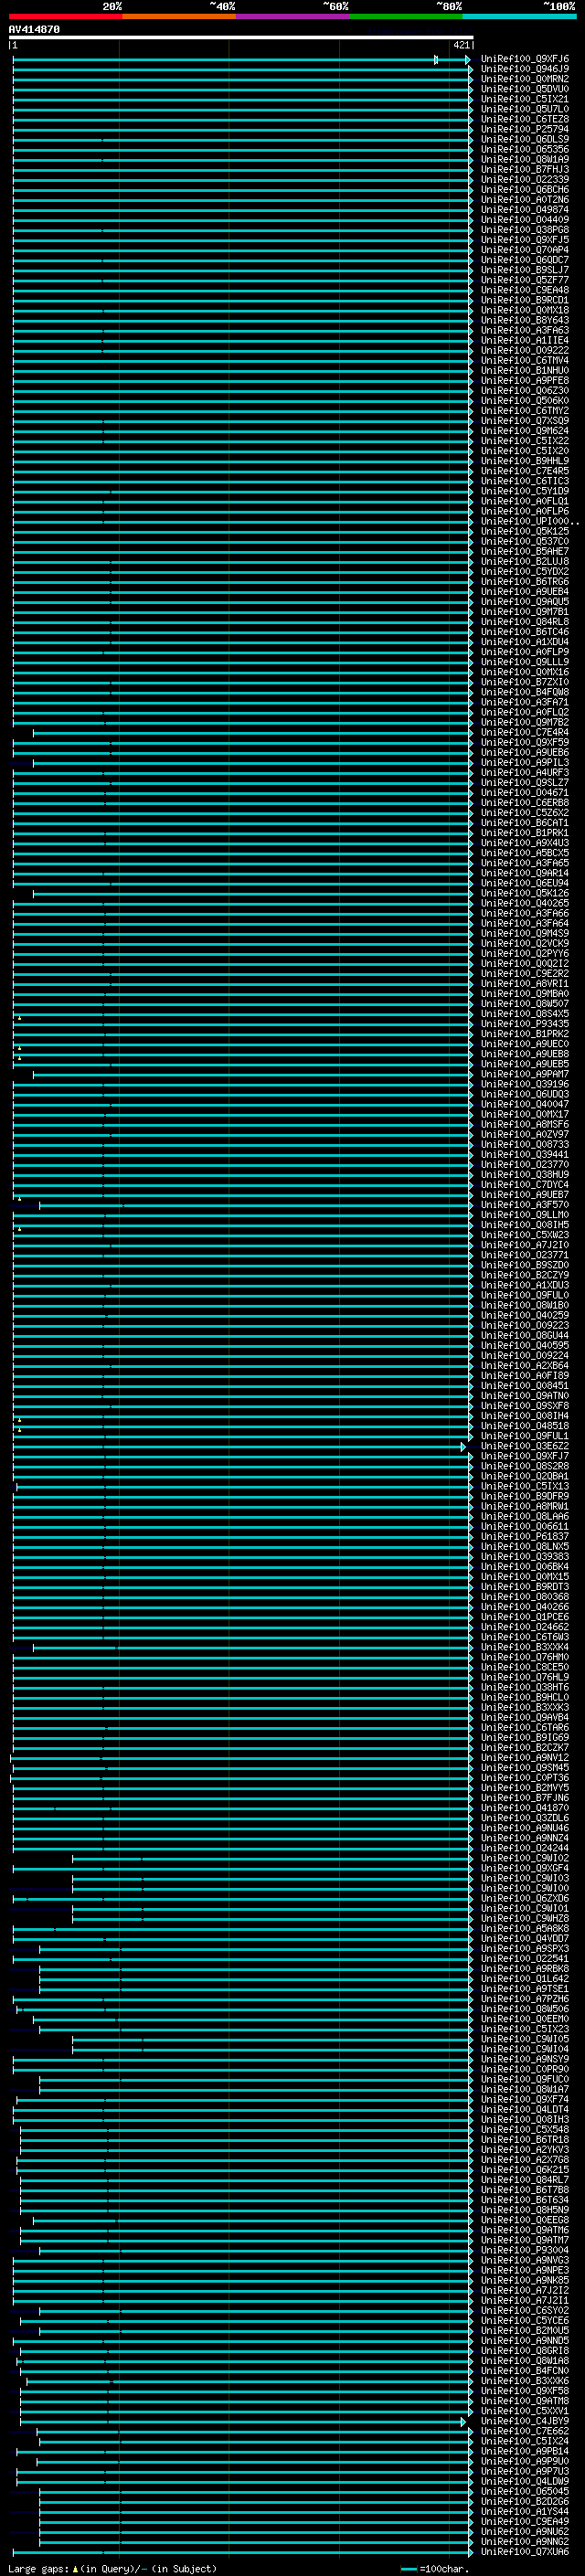Click the purple ~60% identity legend segment
This screenshot has height=2576, width=585.
(x=293, y=16)
